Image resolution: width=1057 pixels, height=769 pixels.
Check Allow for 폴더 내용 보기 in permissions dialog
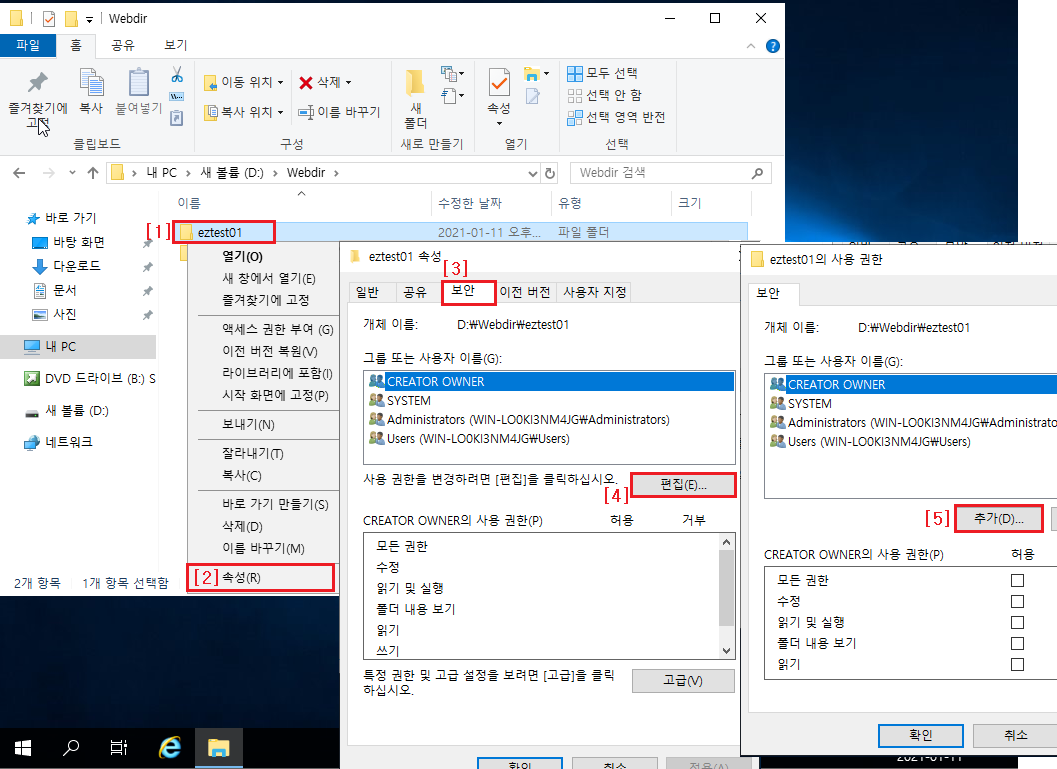tap(1017, 643)
